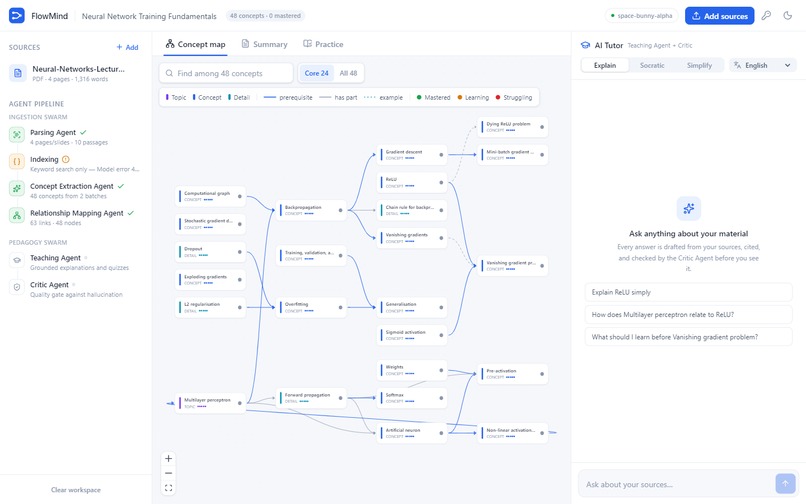Select the Computational graph node
This screenshot has width=806, height=504.
pos(210,196)
